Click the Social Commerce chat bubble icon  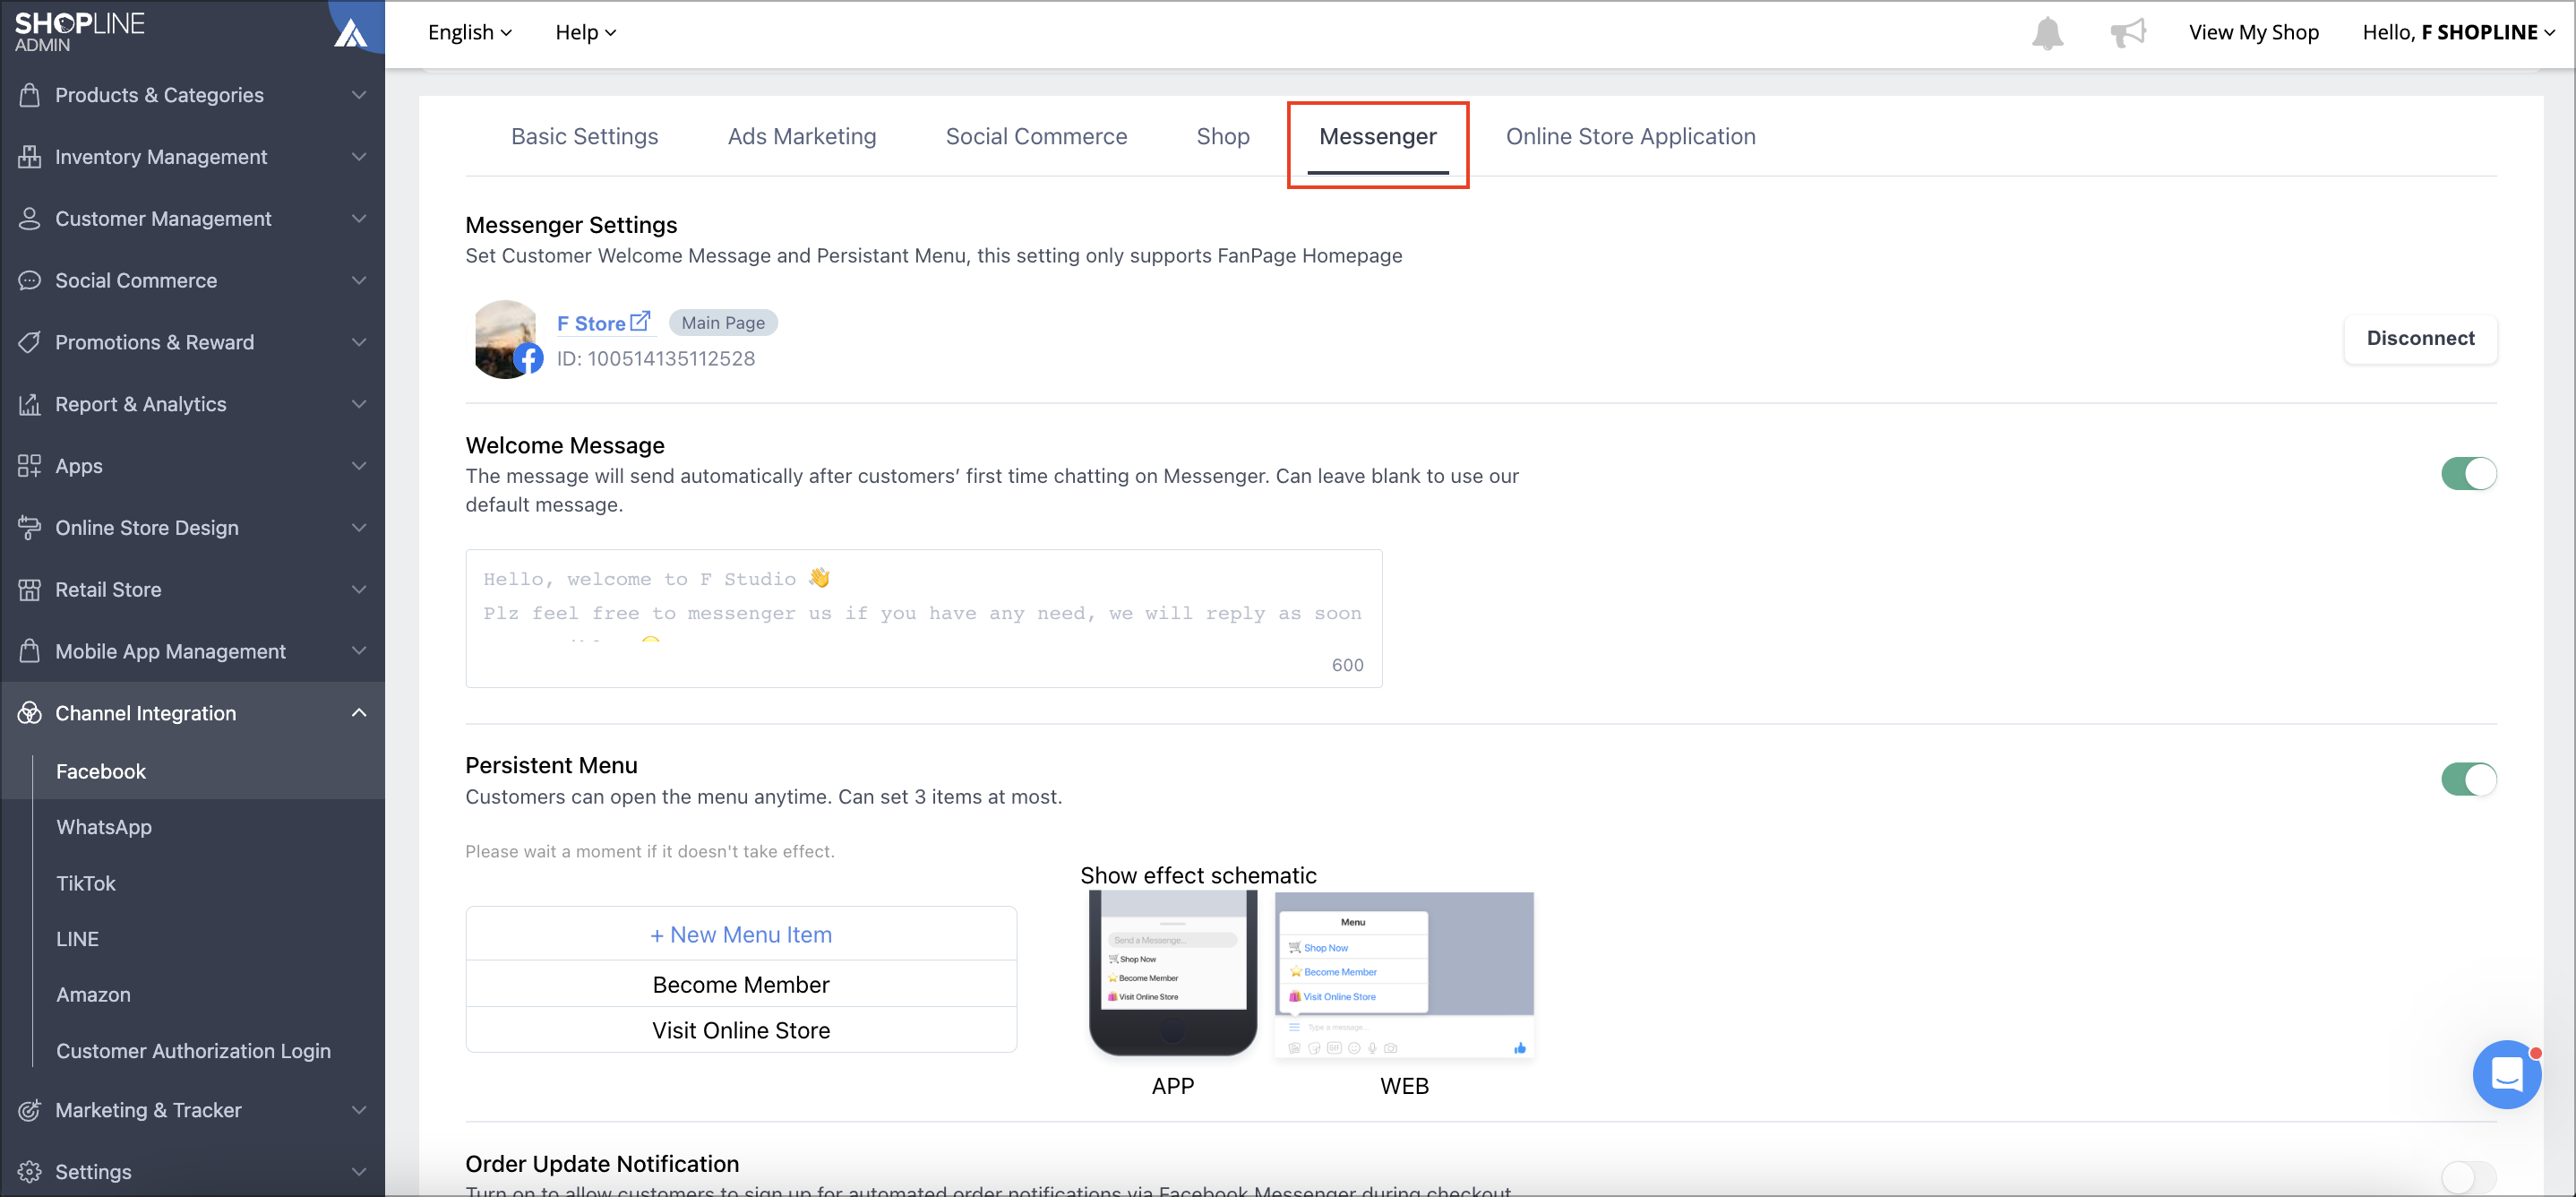(29, 281)
